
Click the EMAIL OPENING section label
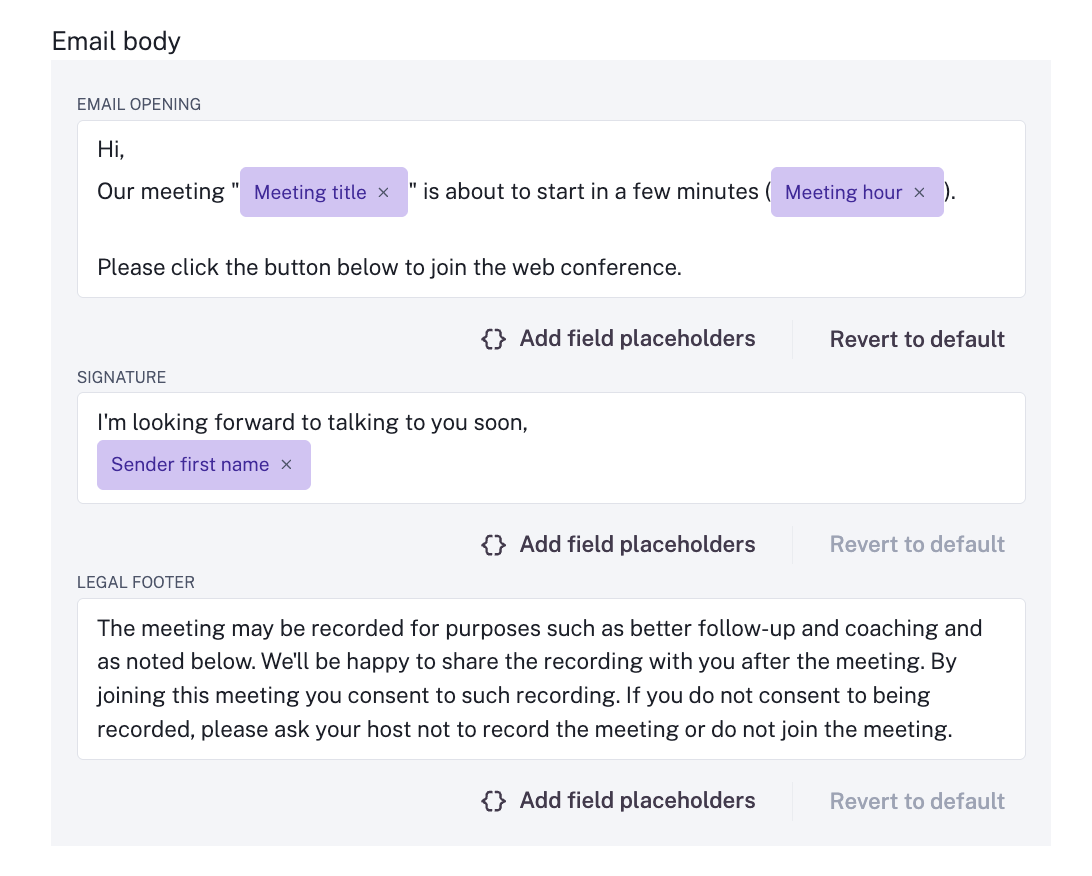click(139, 103)
